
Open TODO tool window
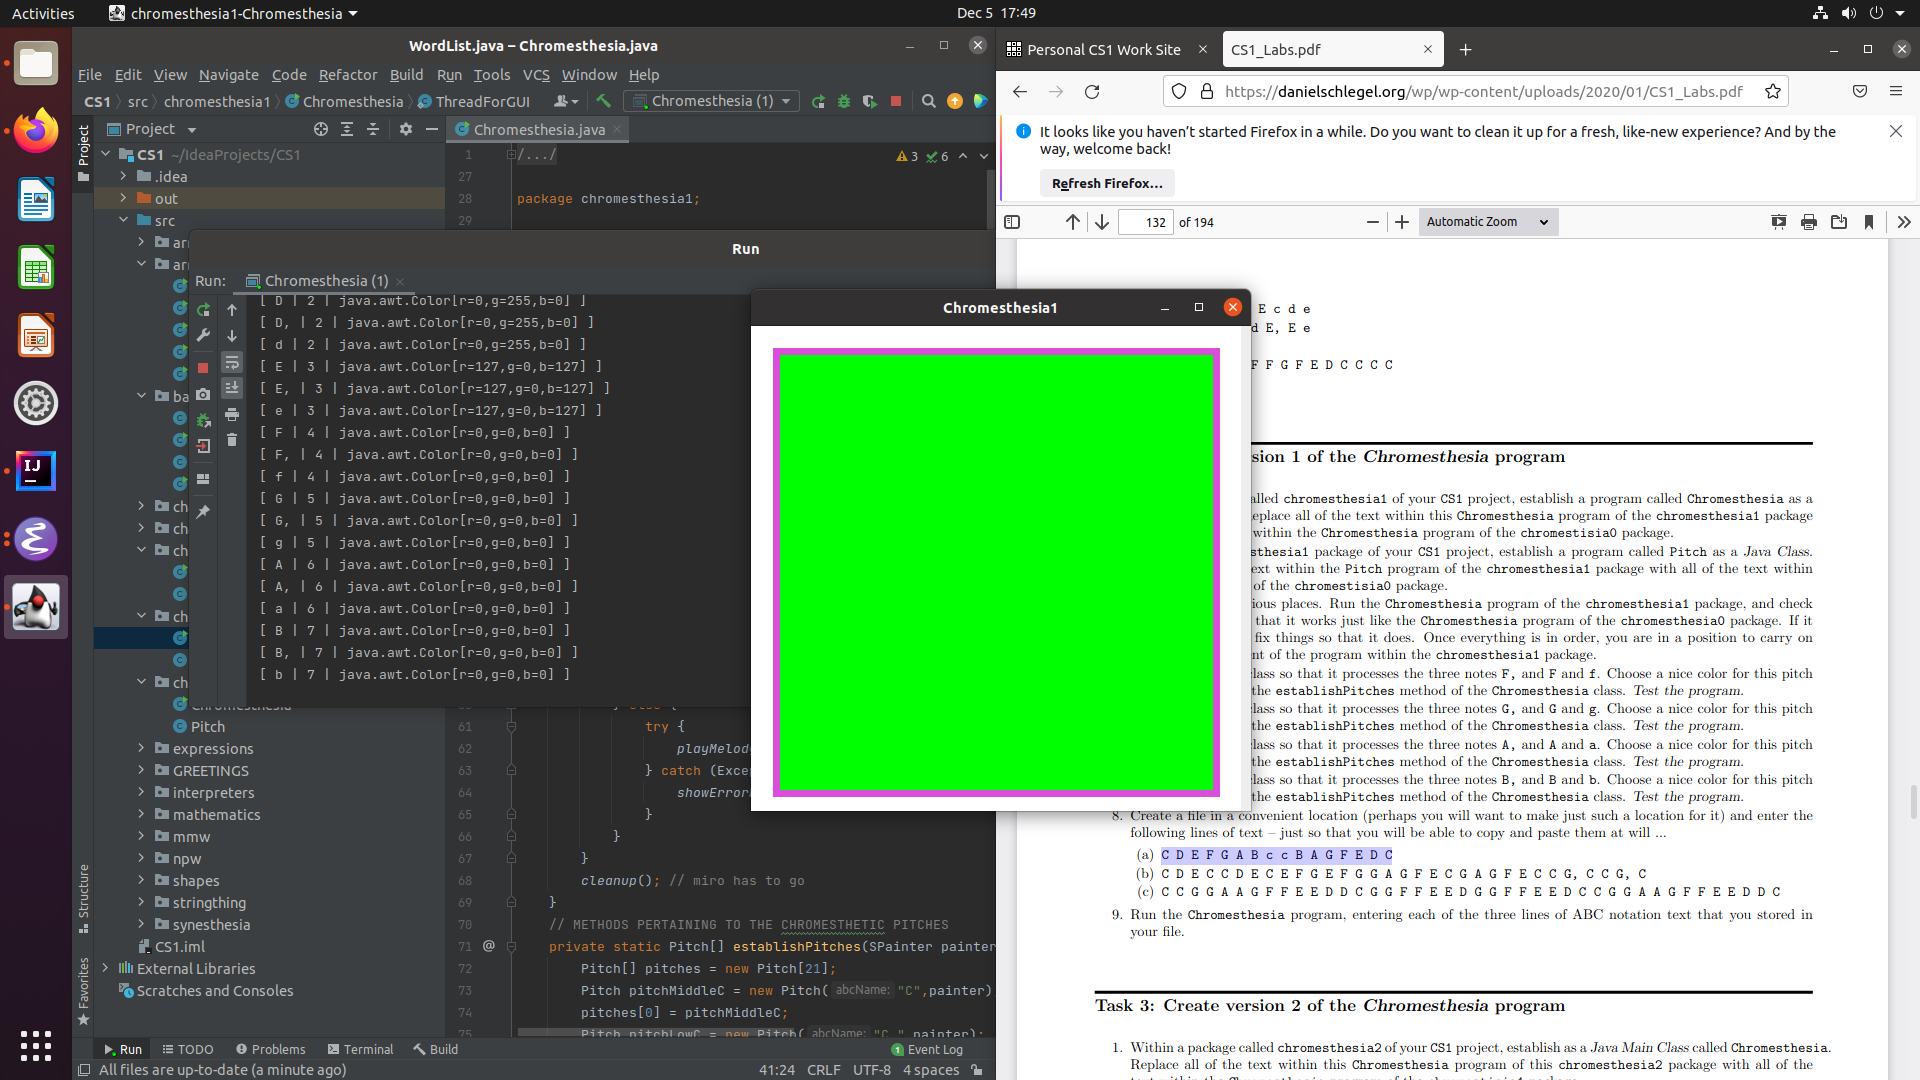coord(188,1049)
